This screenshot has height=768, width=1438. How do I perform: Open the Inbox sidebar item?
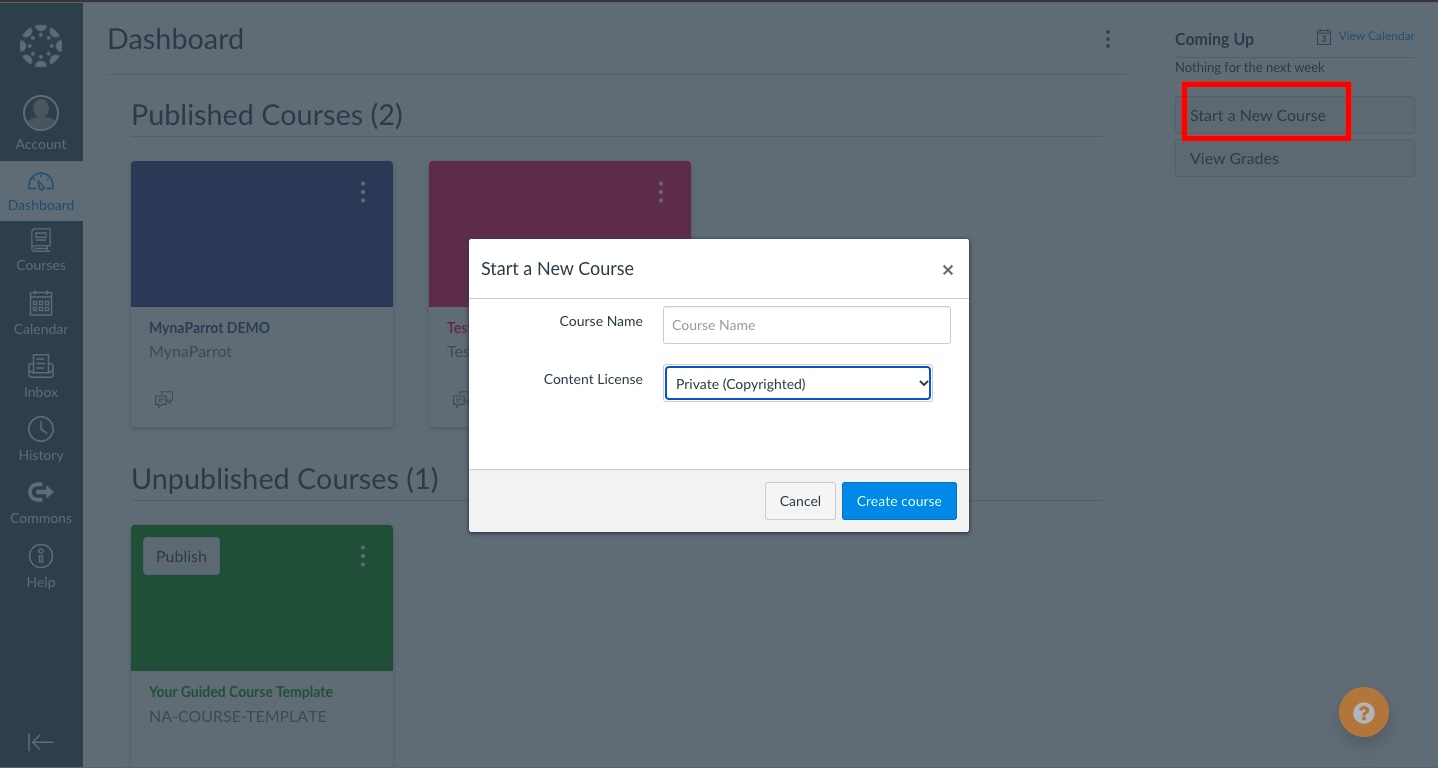(41, 377)
